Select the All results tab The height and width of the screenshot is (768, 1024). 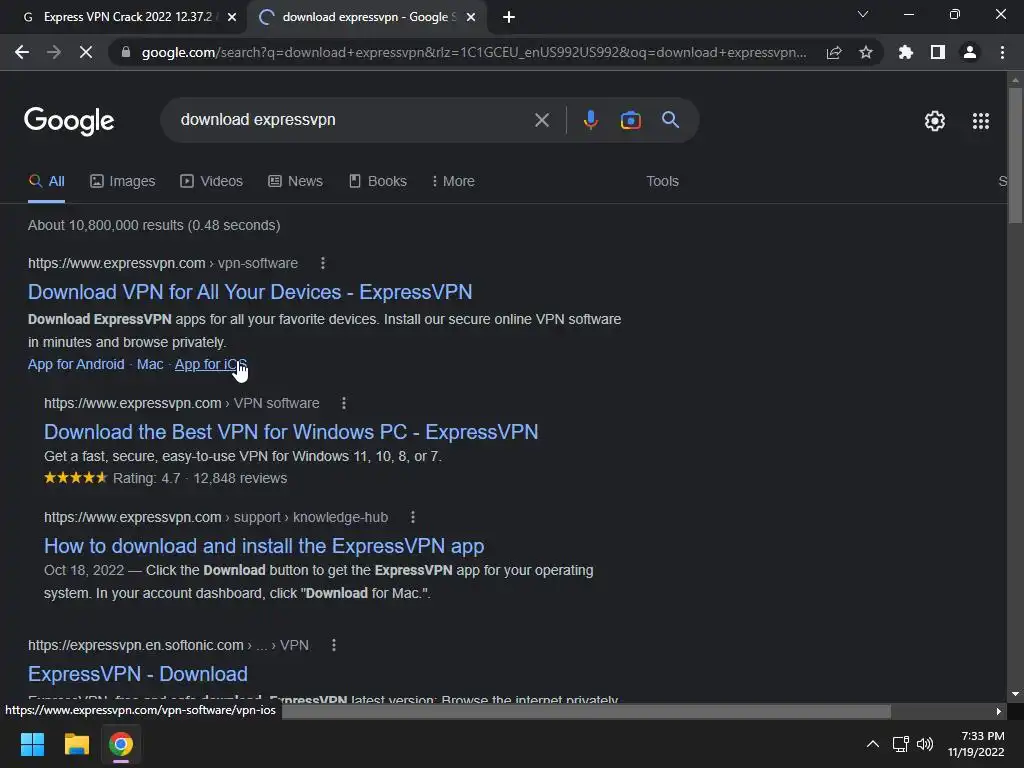[46, 182]
